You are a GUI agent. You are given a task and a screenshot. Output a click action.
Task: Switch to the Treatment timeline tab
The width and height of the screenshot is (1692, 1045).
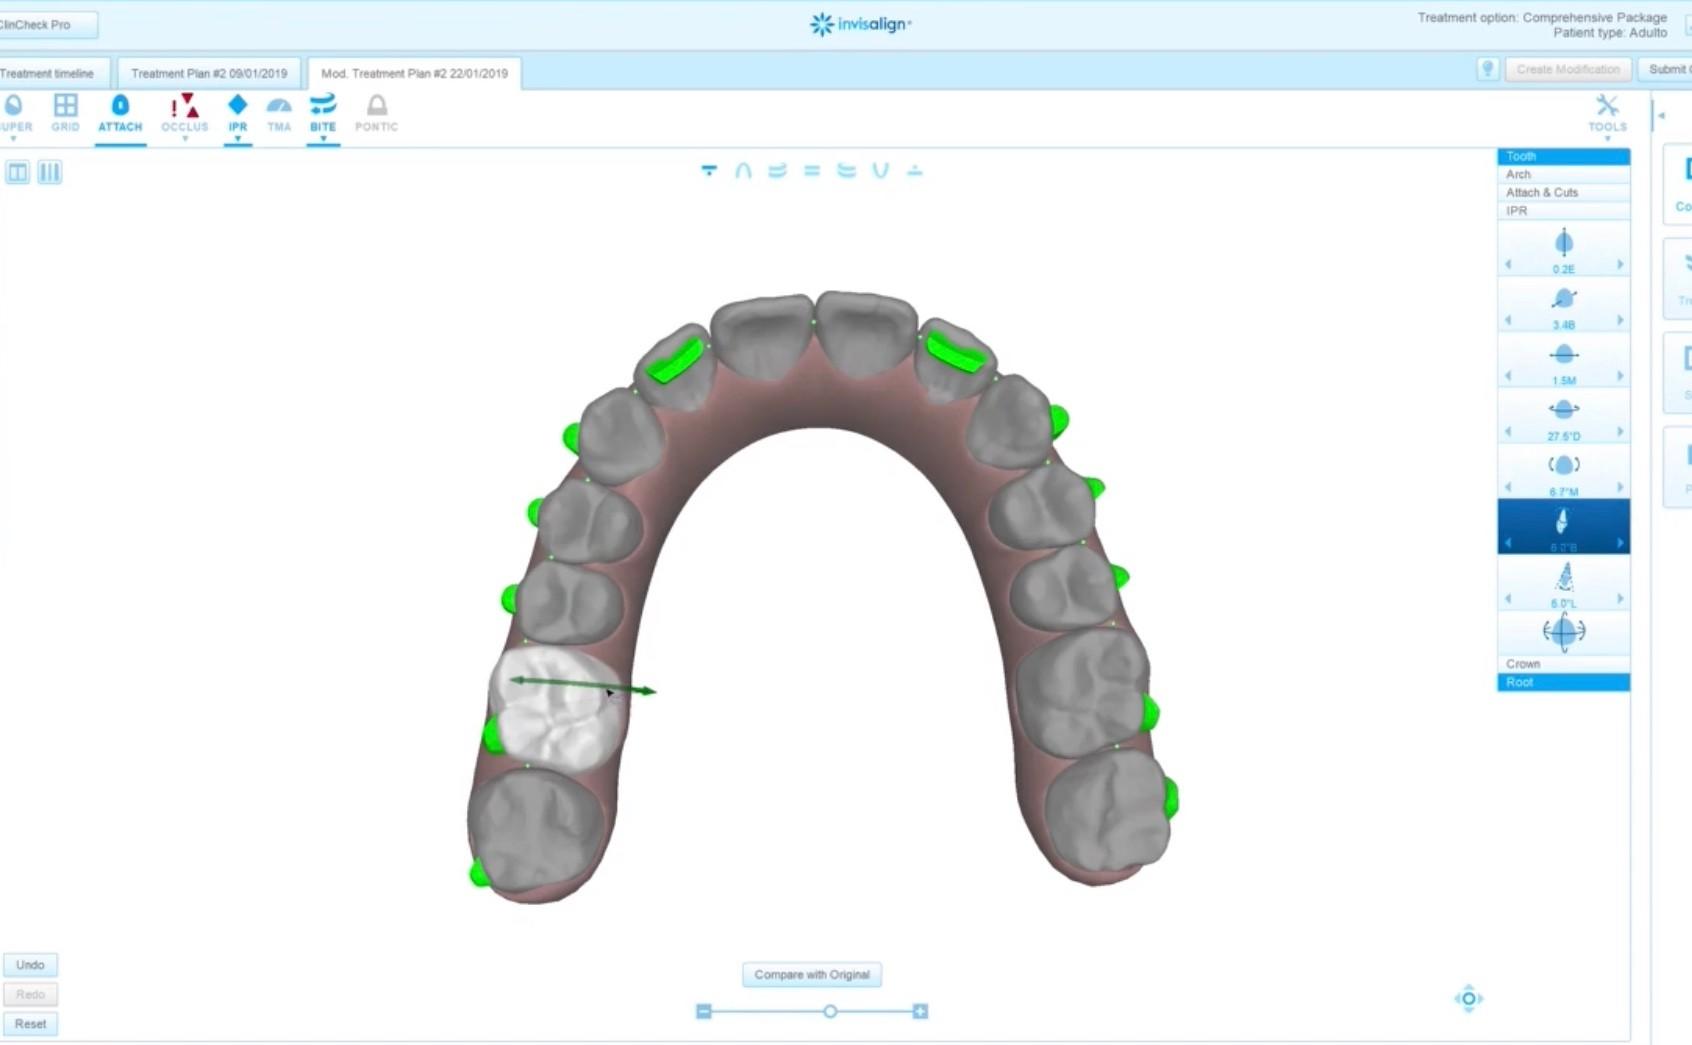52,73
